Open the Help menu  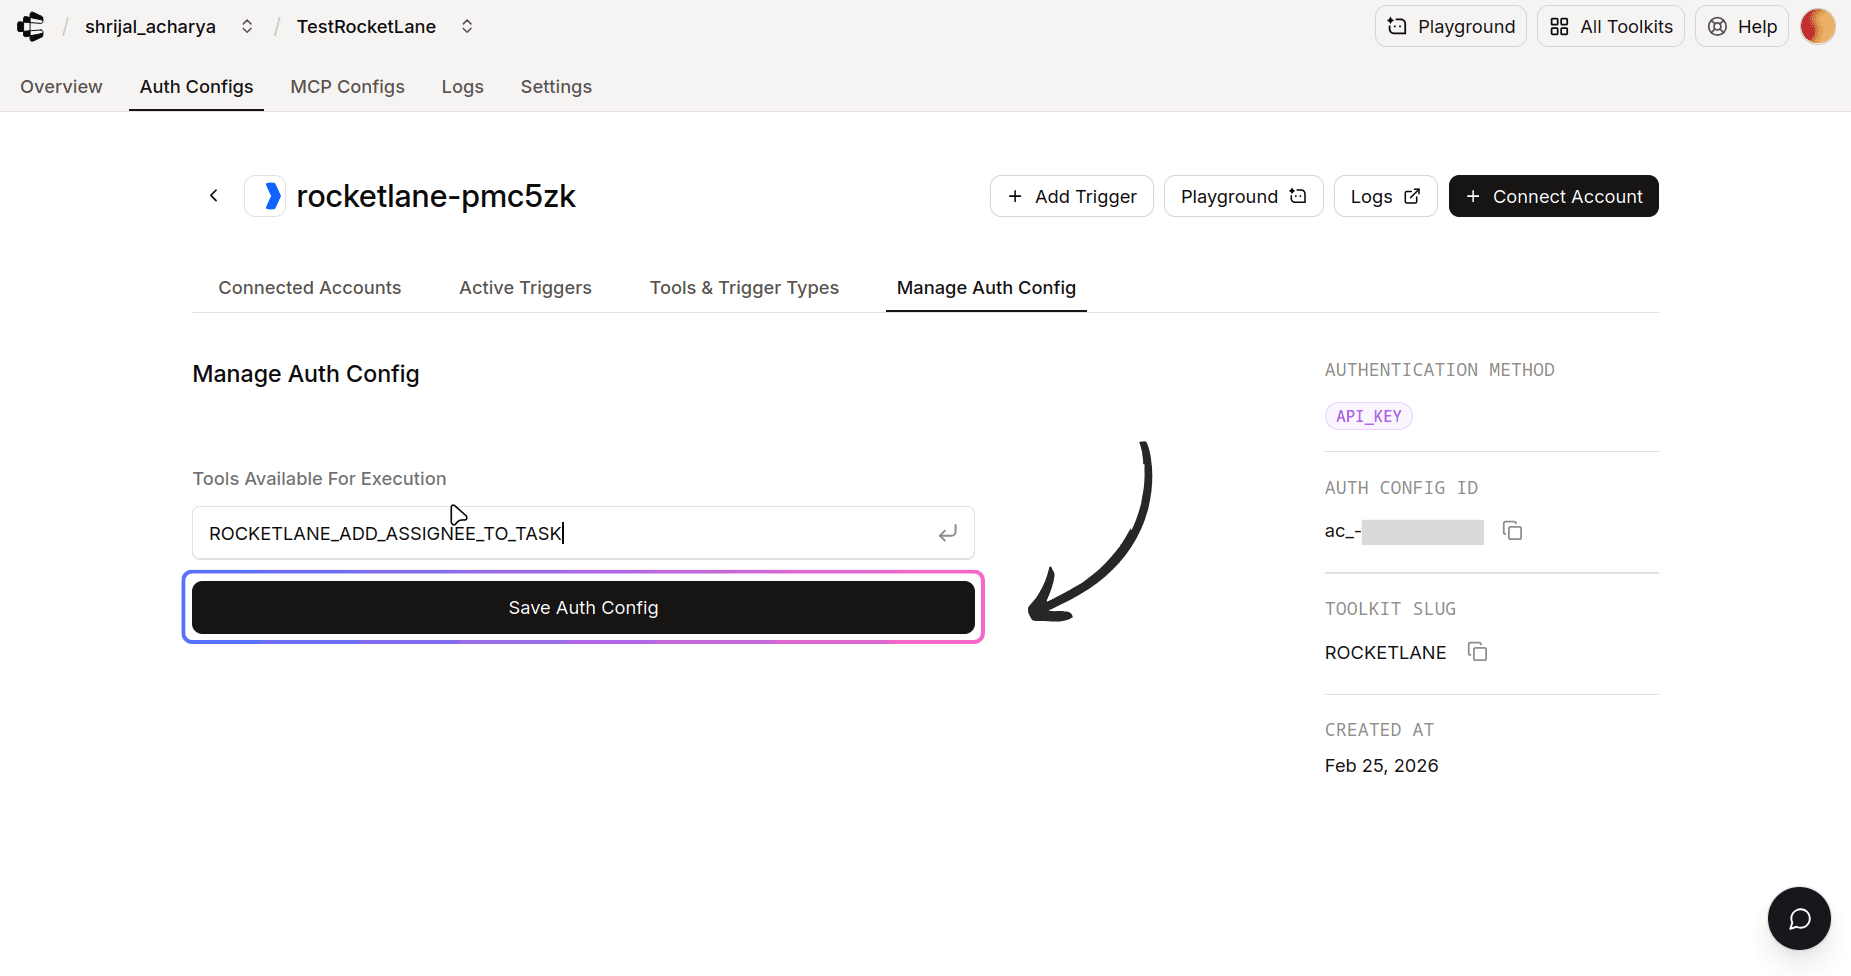point(1741,26)
